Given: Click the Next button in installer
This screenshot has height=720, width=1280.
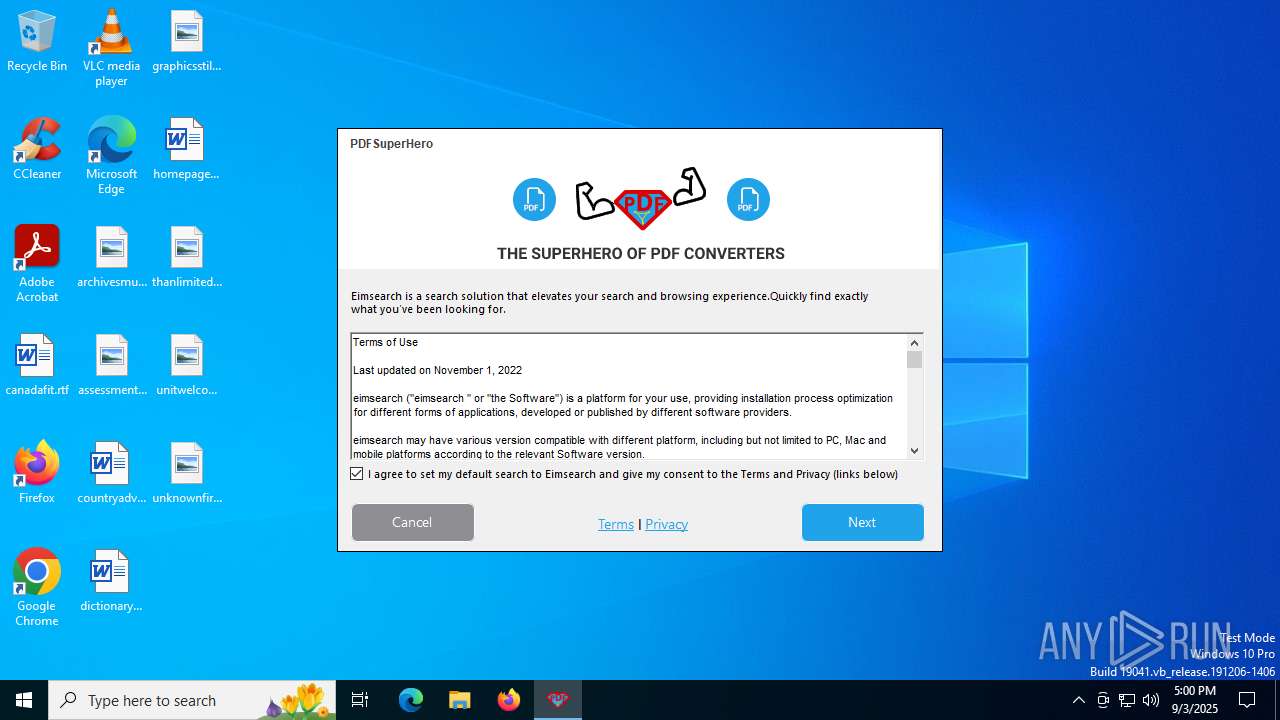Looking at the screenshot, I should [x=863, y=522].
